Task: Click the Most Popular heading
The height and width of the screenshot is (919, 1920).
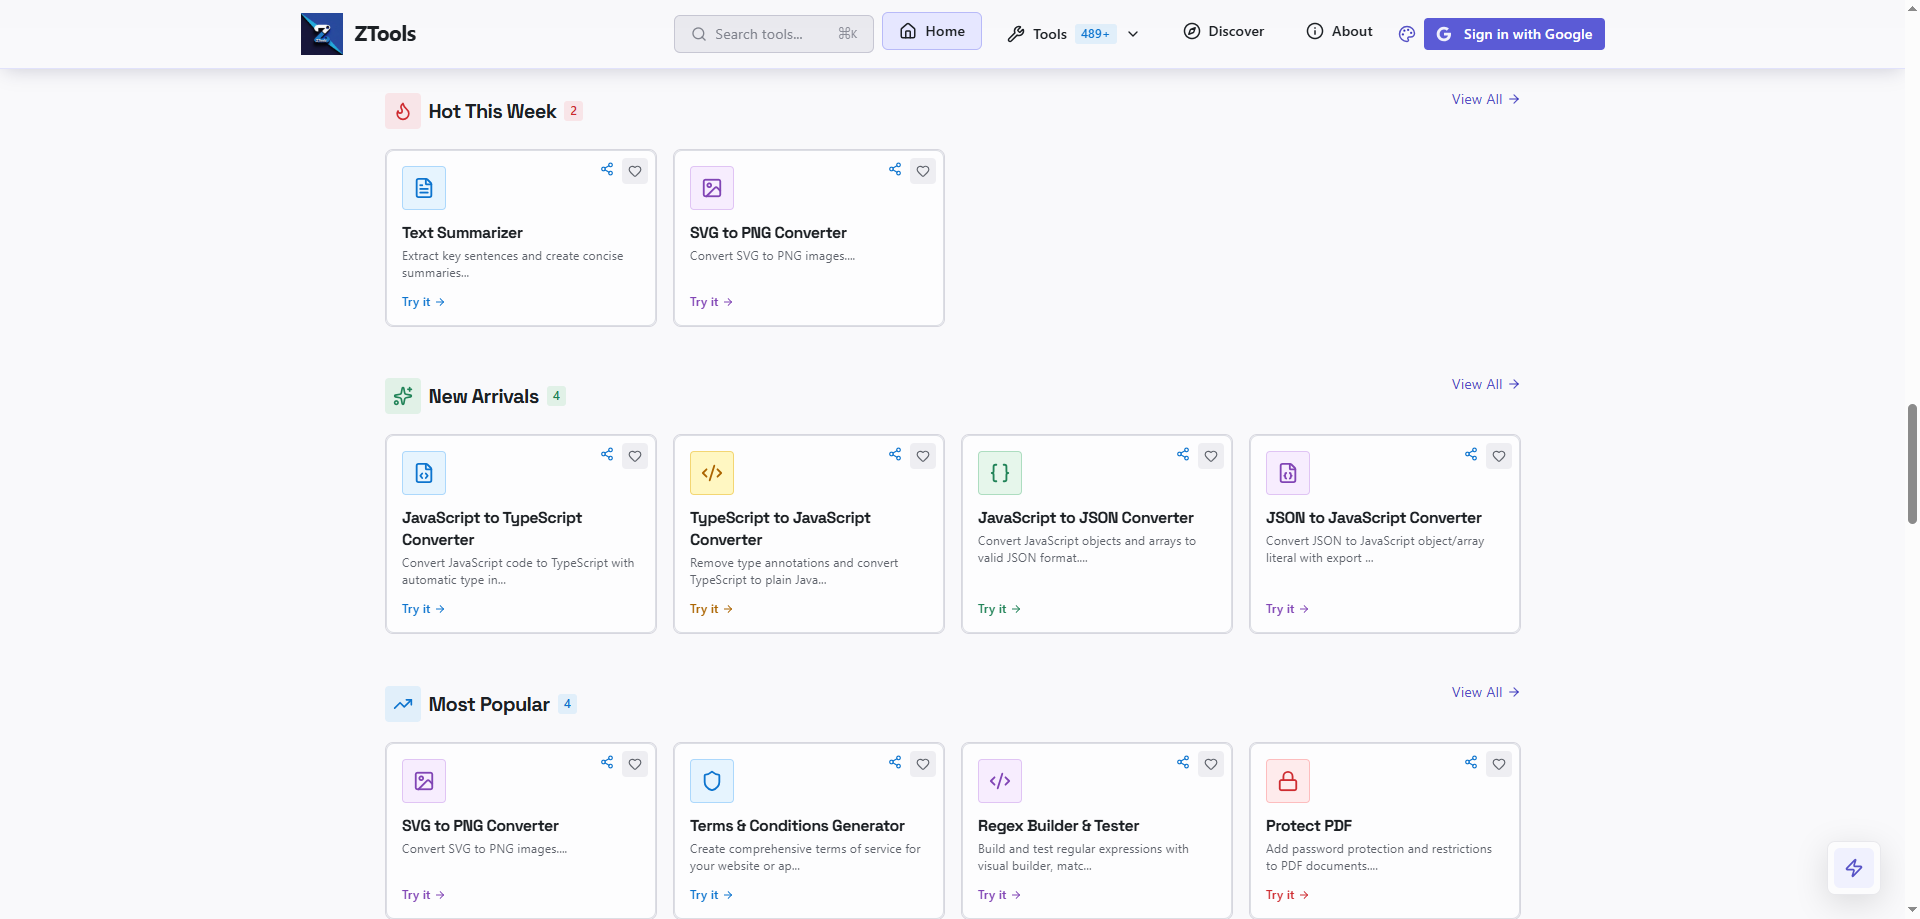Action: pyautogui.click(x=489, y=704)
